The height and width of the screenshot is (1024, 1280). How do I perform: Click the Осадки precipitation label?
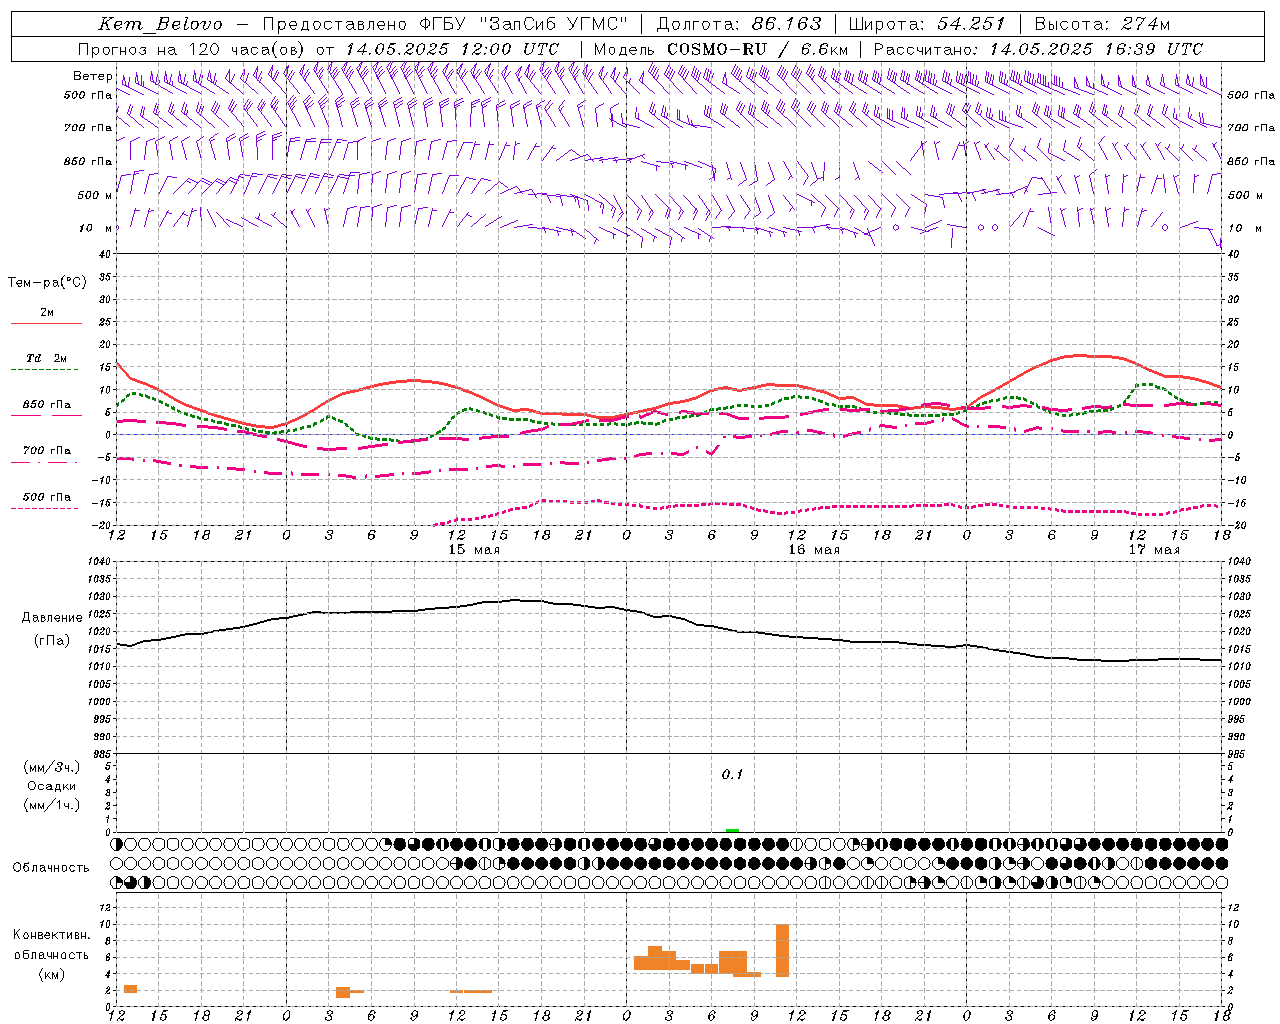[51, 786]
